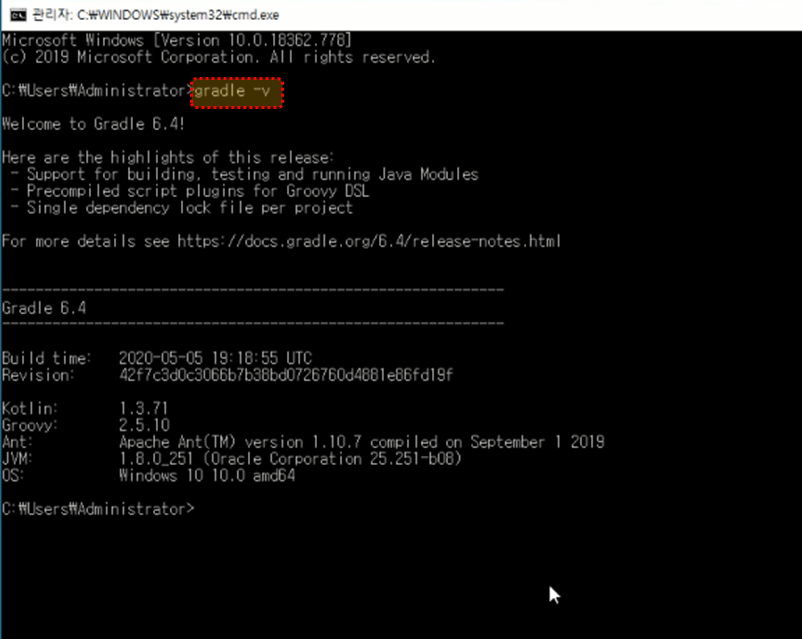Click the Groovy version '2.5.10'
Screen dimensions: 802x639
[x=144, y=425]
